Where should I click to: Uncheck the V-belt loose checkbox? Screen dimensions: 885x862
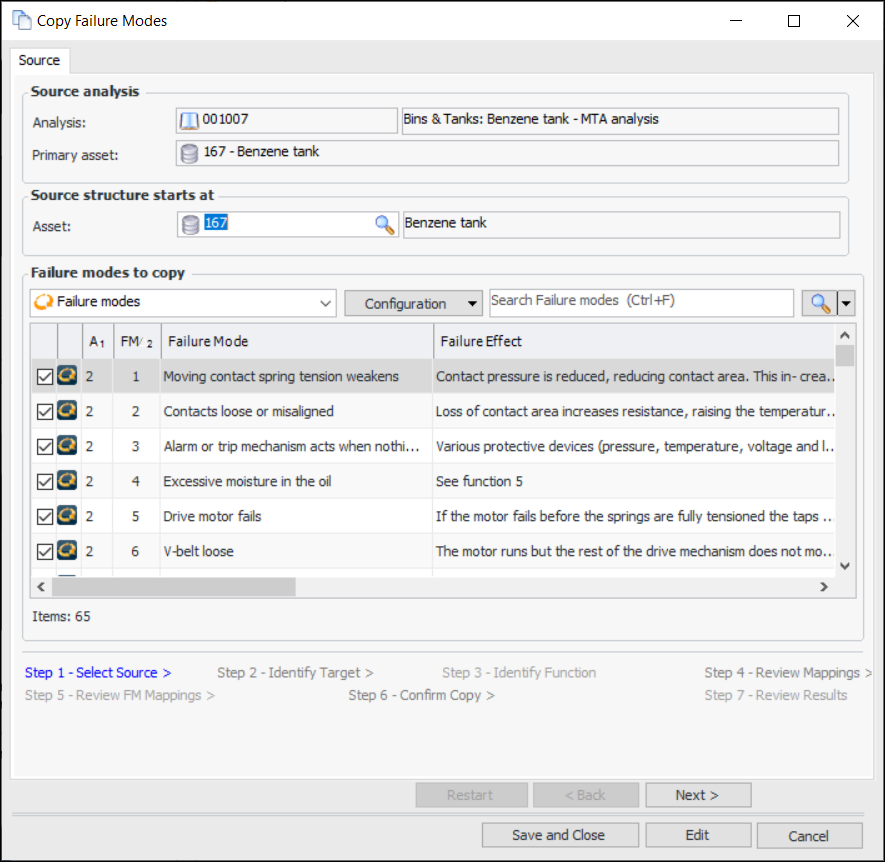[44, 552]
